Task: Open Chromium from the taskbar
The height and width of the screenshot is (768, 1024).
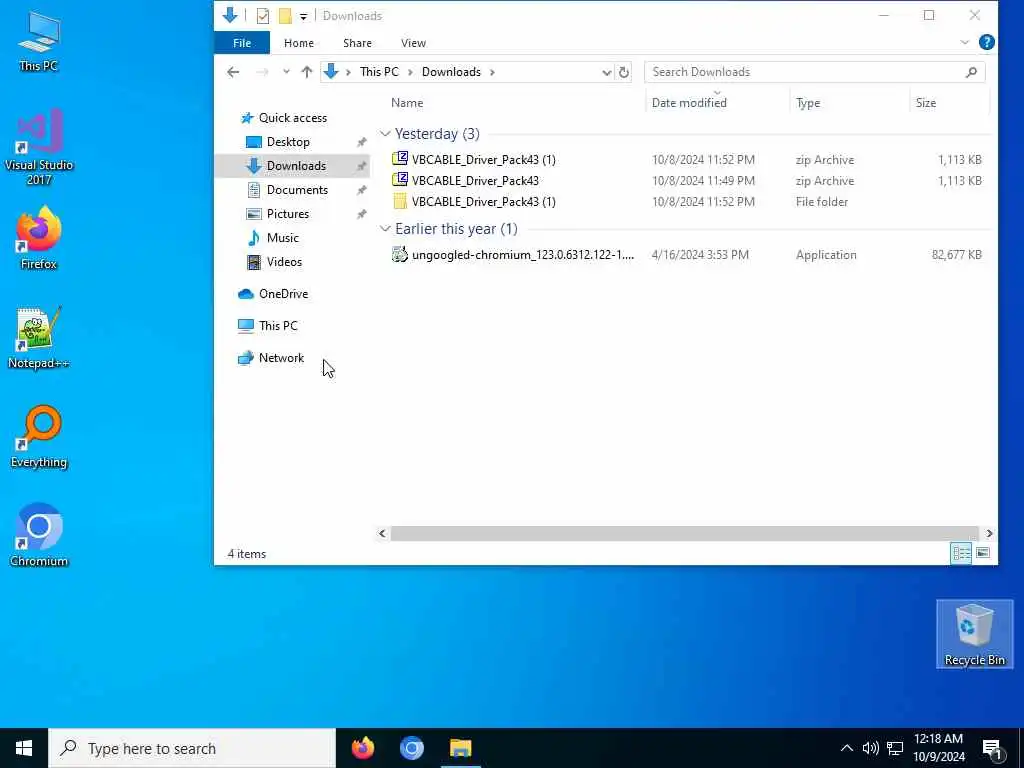Action: pyautogui.click(x=411, y=748)
